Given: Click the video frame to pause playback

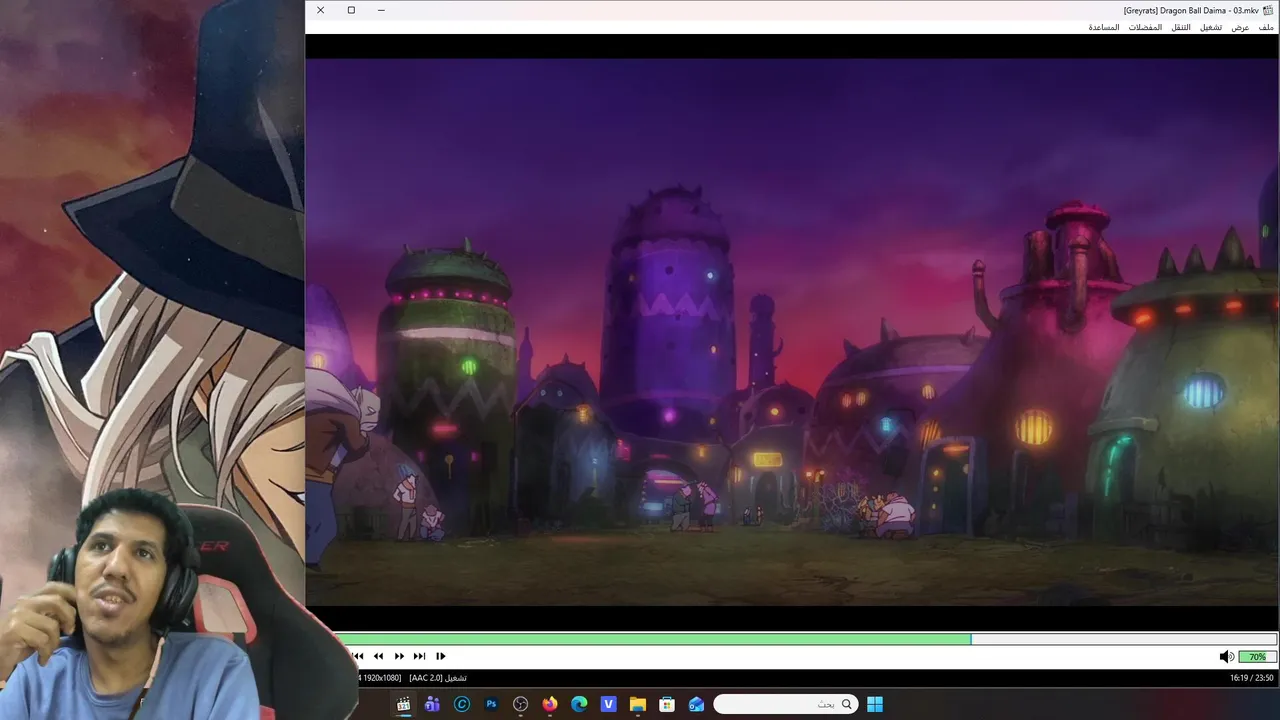Looking at the screenshot, I should [x=792, y=331].
